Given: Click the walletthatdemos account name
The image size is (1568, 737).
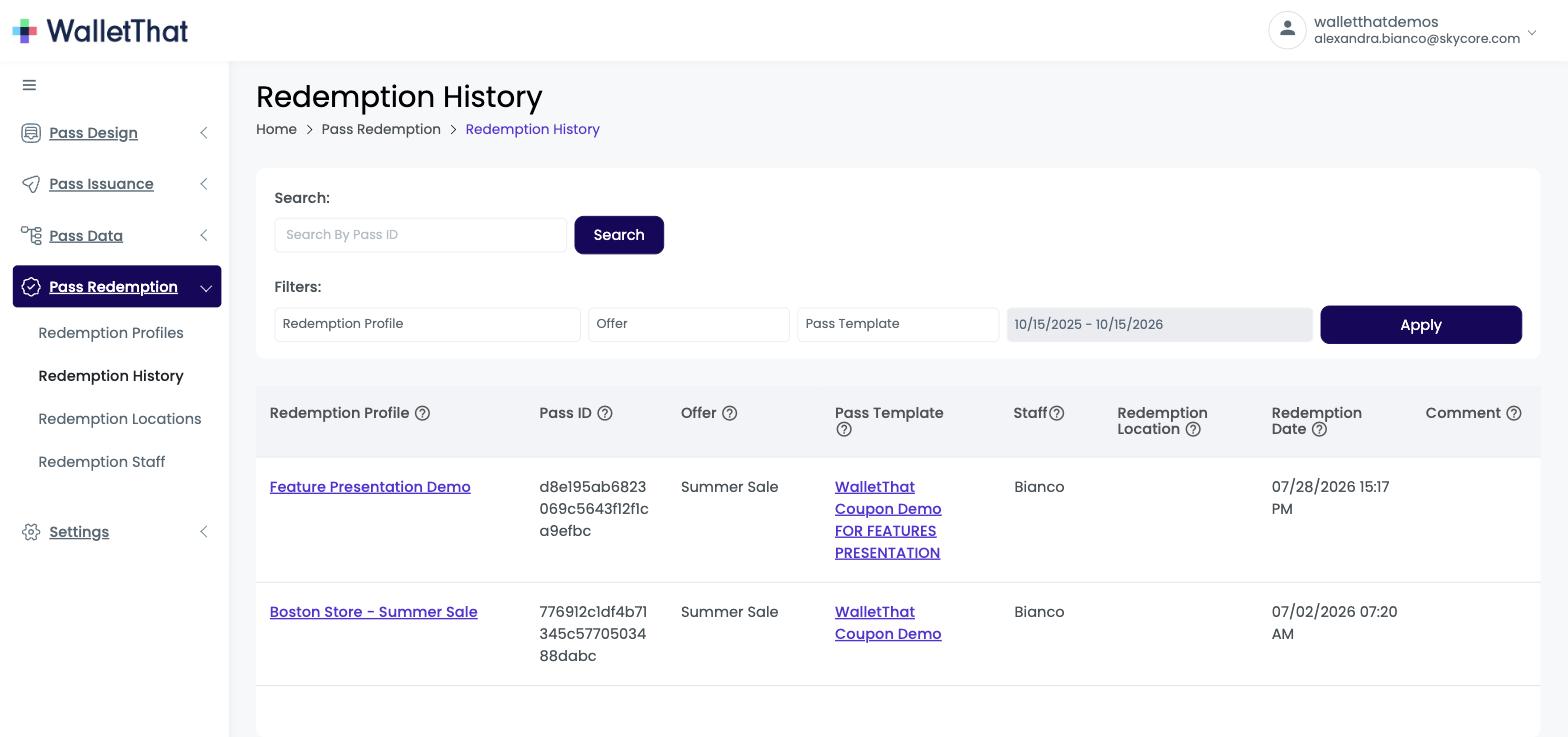Looking at the screenshot, I should (x=1376, y=22).
